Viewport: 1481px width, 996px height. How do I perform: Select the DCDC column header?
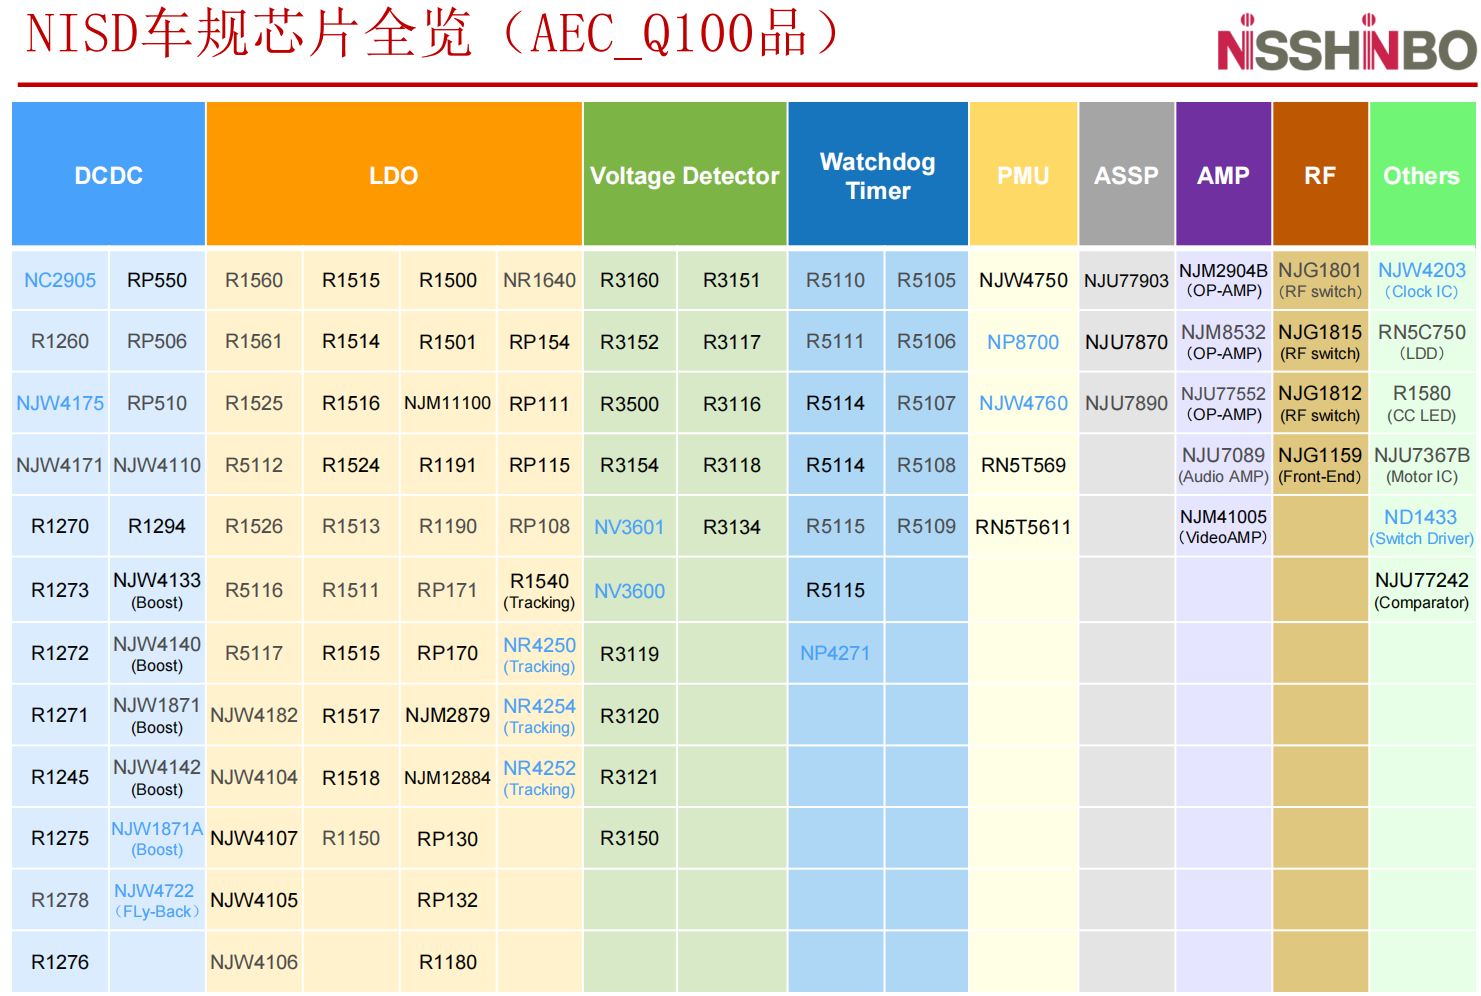click(109, 175)
